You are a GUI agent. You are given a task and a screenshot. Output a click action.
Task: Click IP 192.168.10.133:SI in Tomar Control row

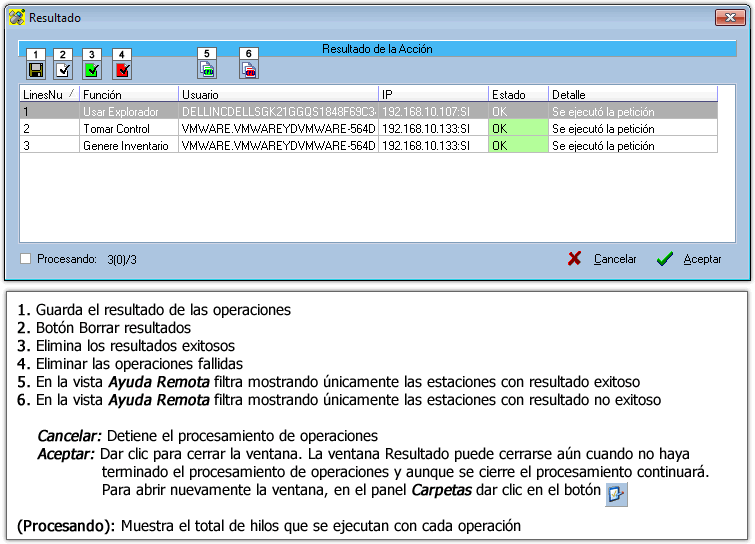point(433,129)
